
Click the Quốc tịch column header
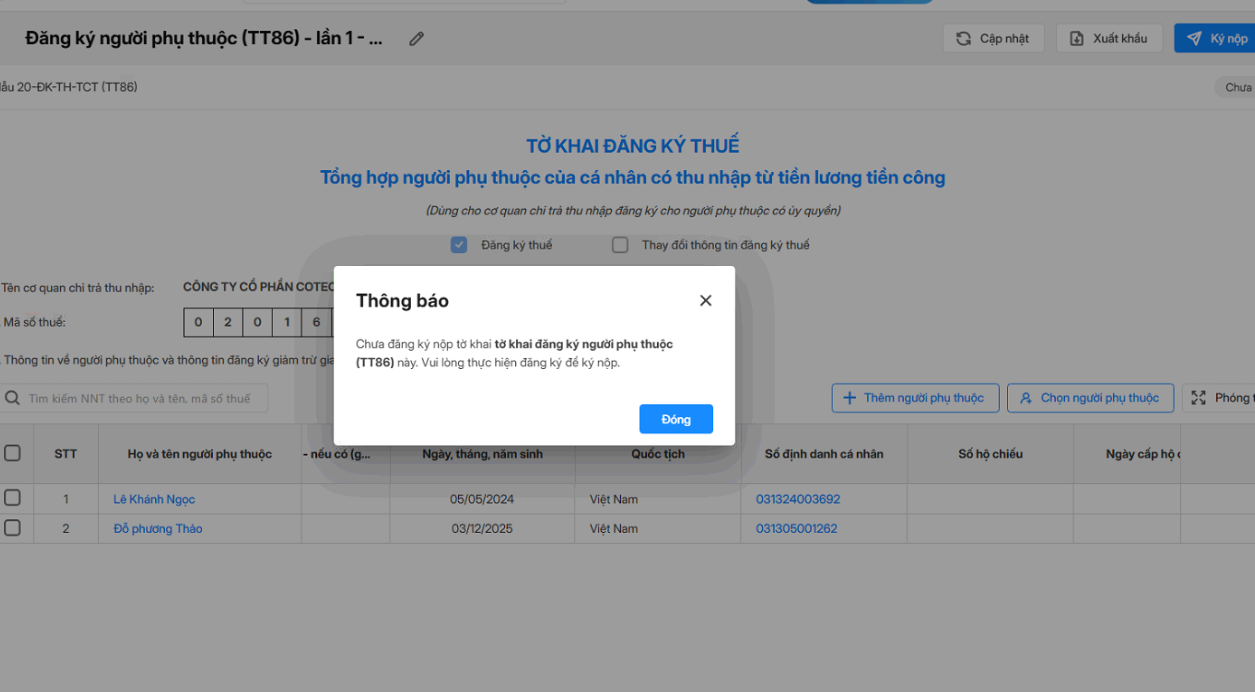pos(658,454)
